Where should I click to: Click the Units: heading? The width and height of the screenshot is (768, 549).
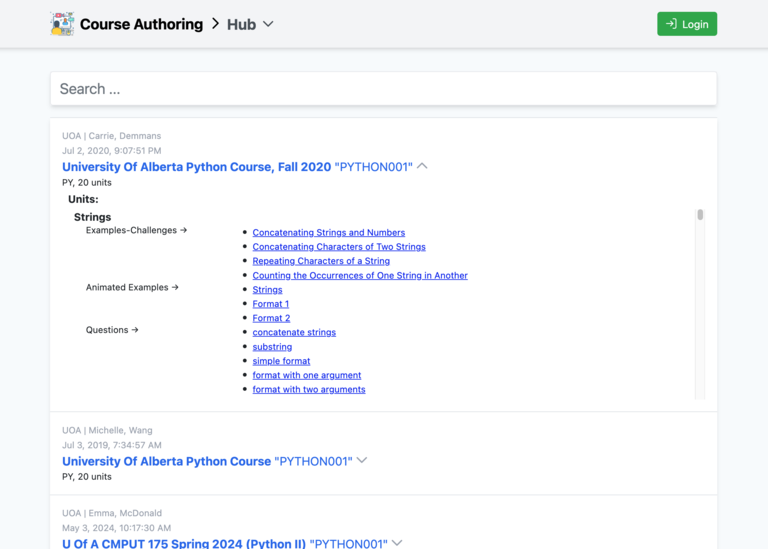[83, 199]
